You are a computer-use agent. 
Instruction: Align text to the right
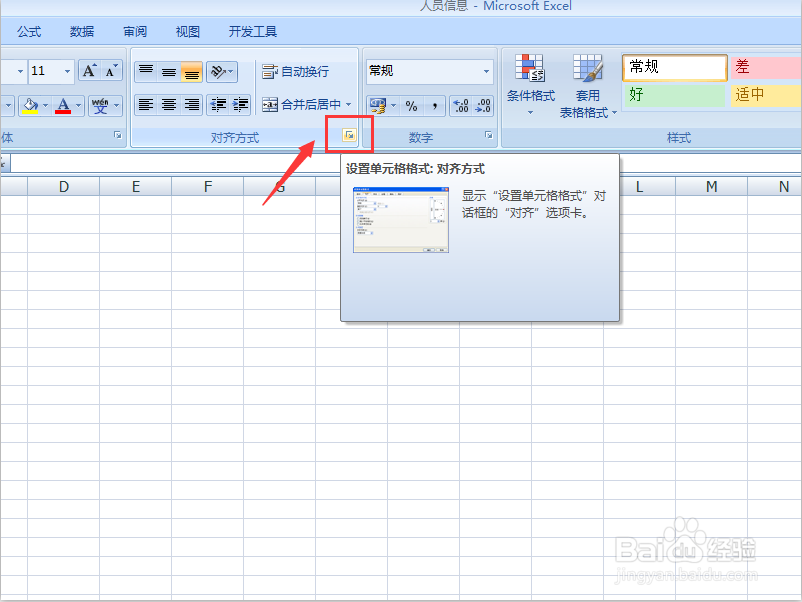(192, 105)
